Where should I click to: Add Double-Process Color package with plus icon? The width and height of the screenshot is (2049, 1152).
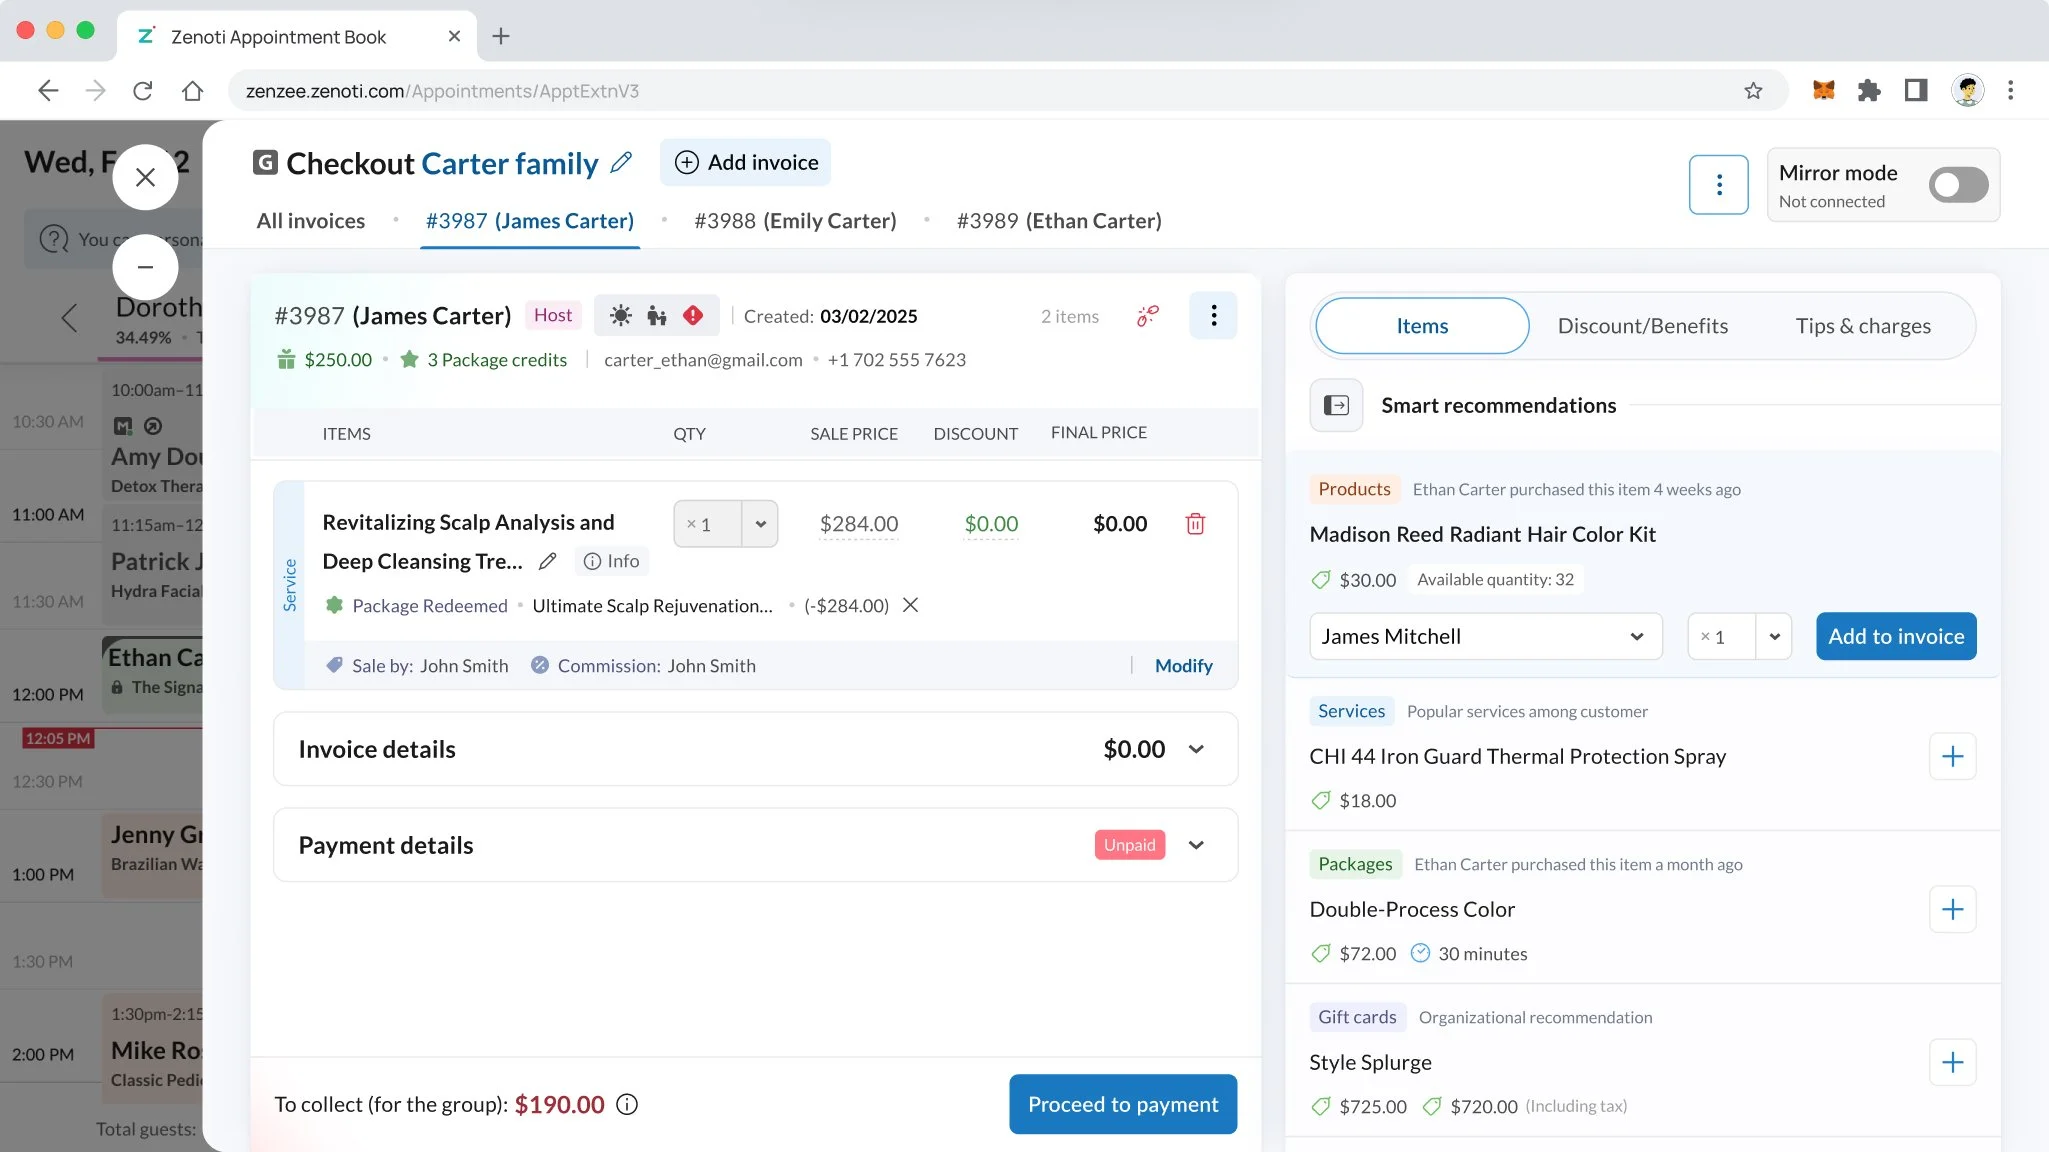coord(1952,909)
